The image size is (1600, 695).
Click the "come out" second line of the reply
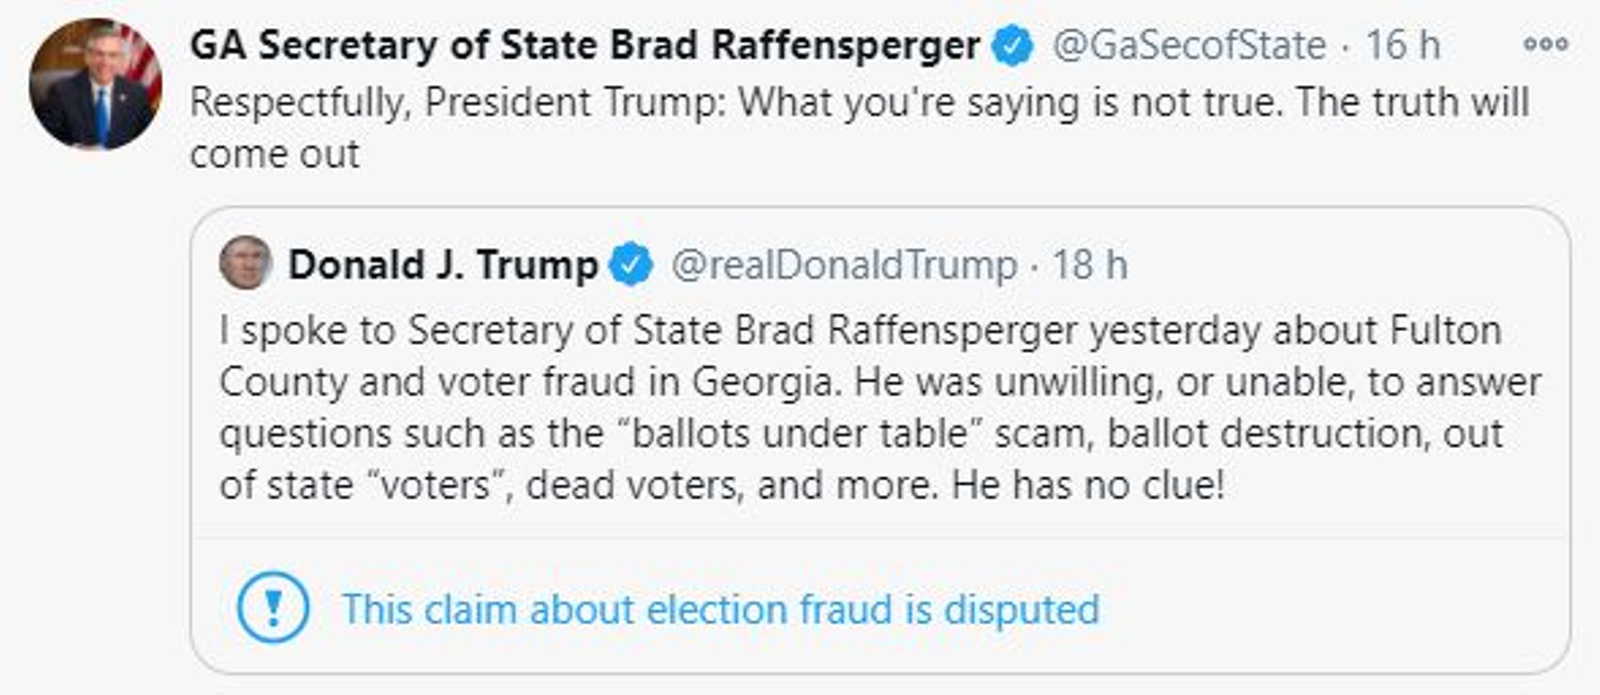click(274, 155)
